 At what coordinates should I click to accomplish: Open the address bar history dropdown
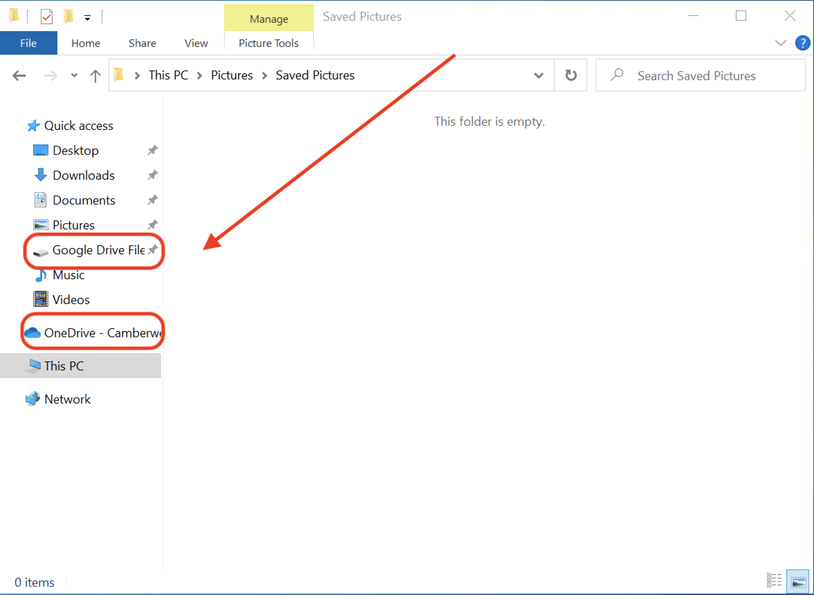click(x=539, y=76)
